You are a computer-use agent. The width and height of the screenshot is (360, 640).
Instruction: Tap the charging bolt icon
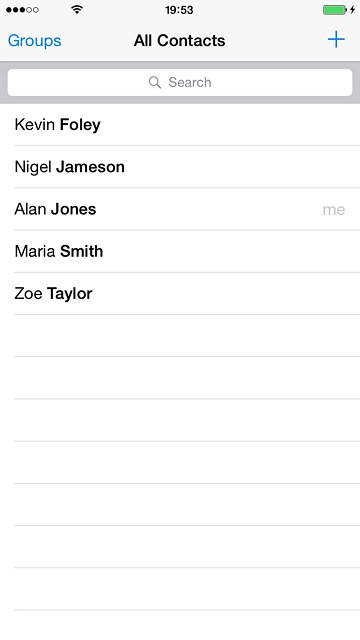point(352,10)
